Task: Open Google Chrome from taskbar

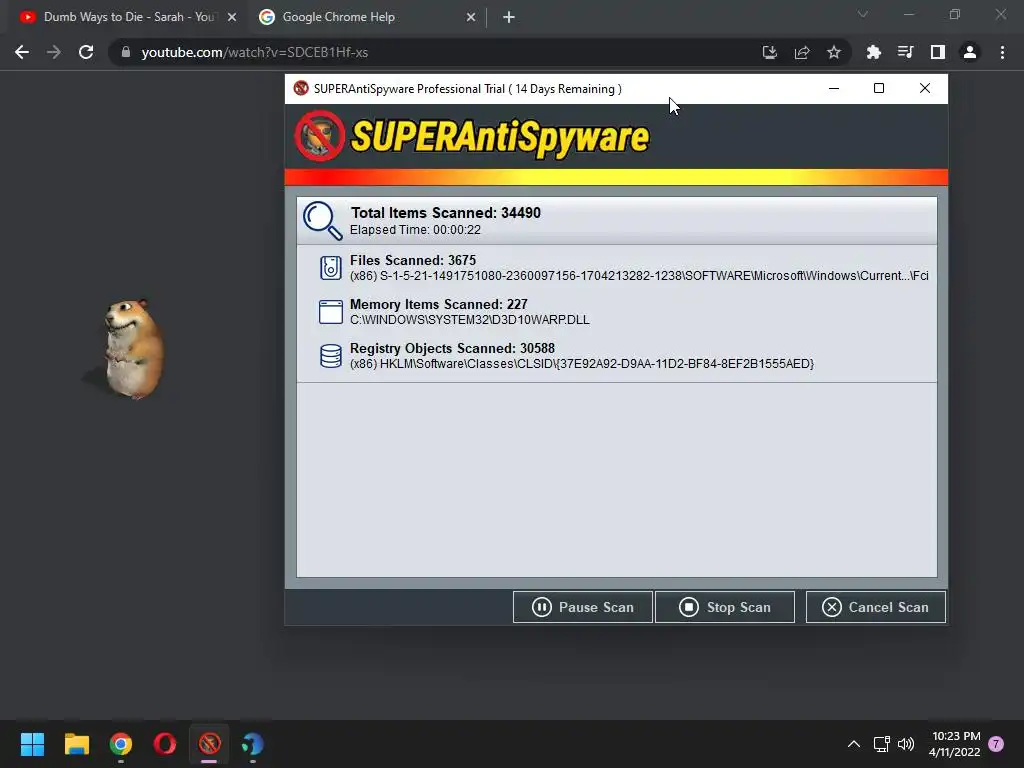Action: tap(121, 744)
